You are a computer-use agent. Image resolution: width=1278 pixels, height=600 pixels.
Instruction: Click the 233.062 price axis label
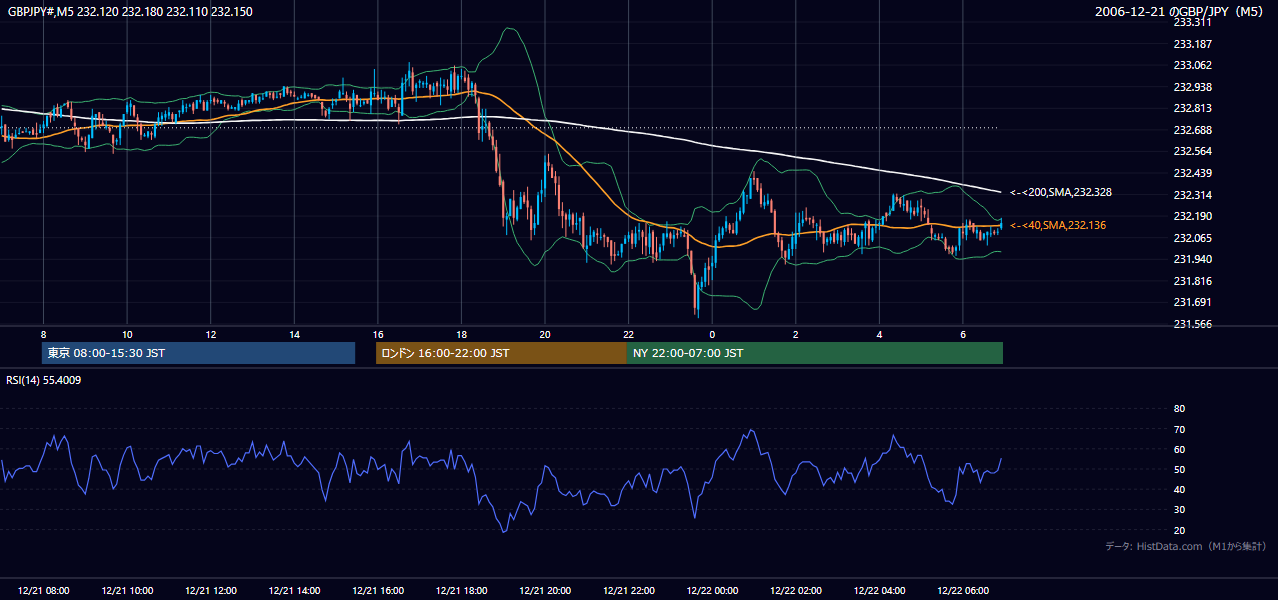1192,65
